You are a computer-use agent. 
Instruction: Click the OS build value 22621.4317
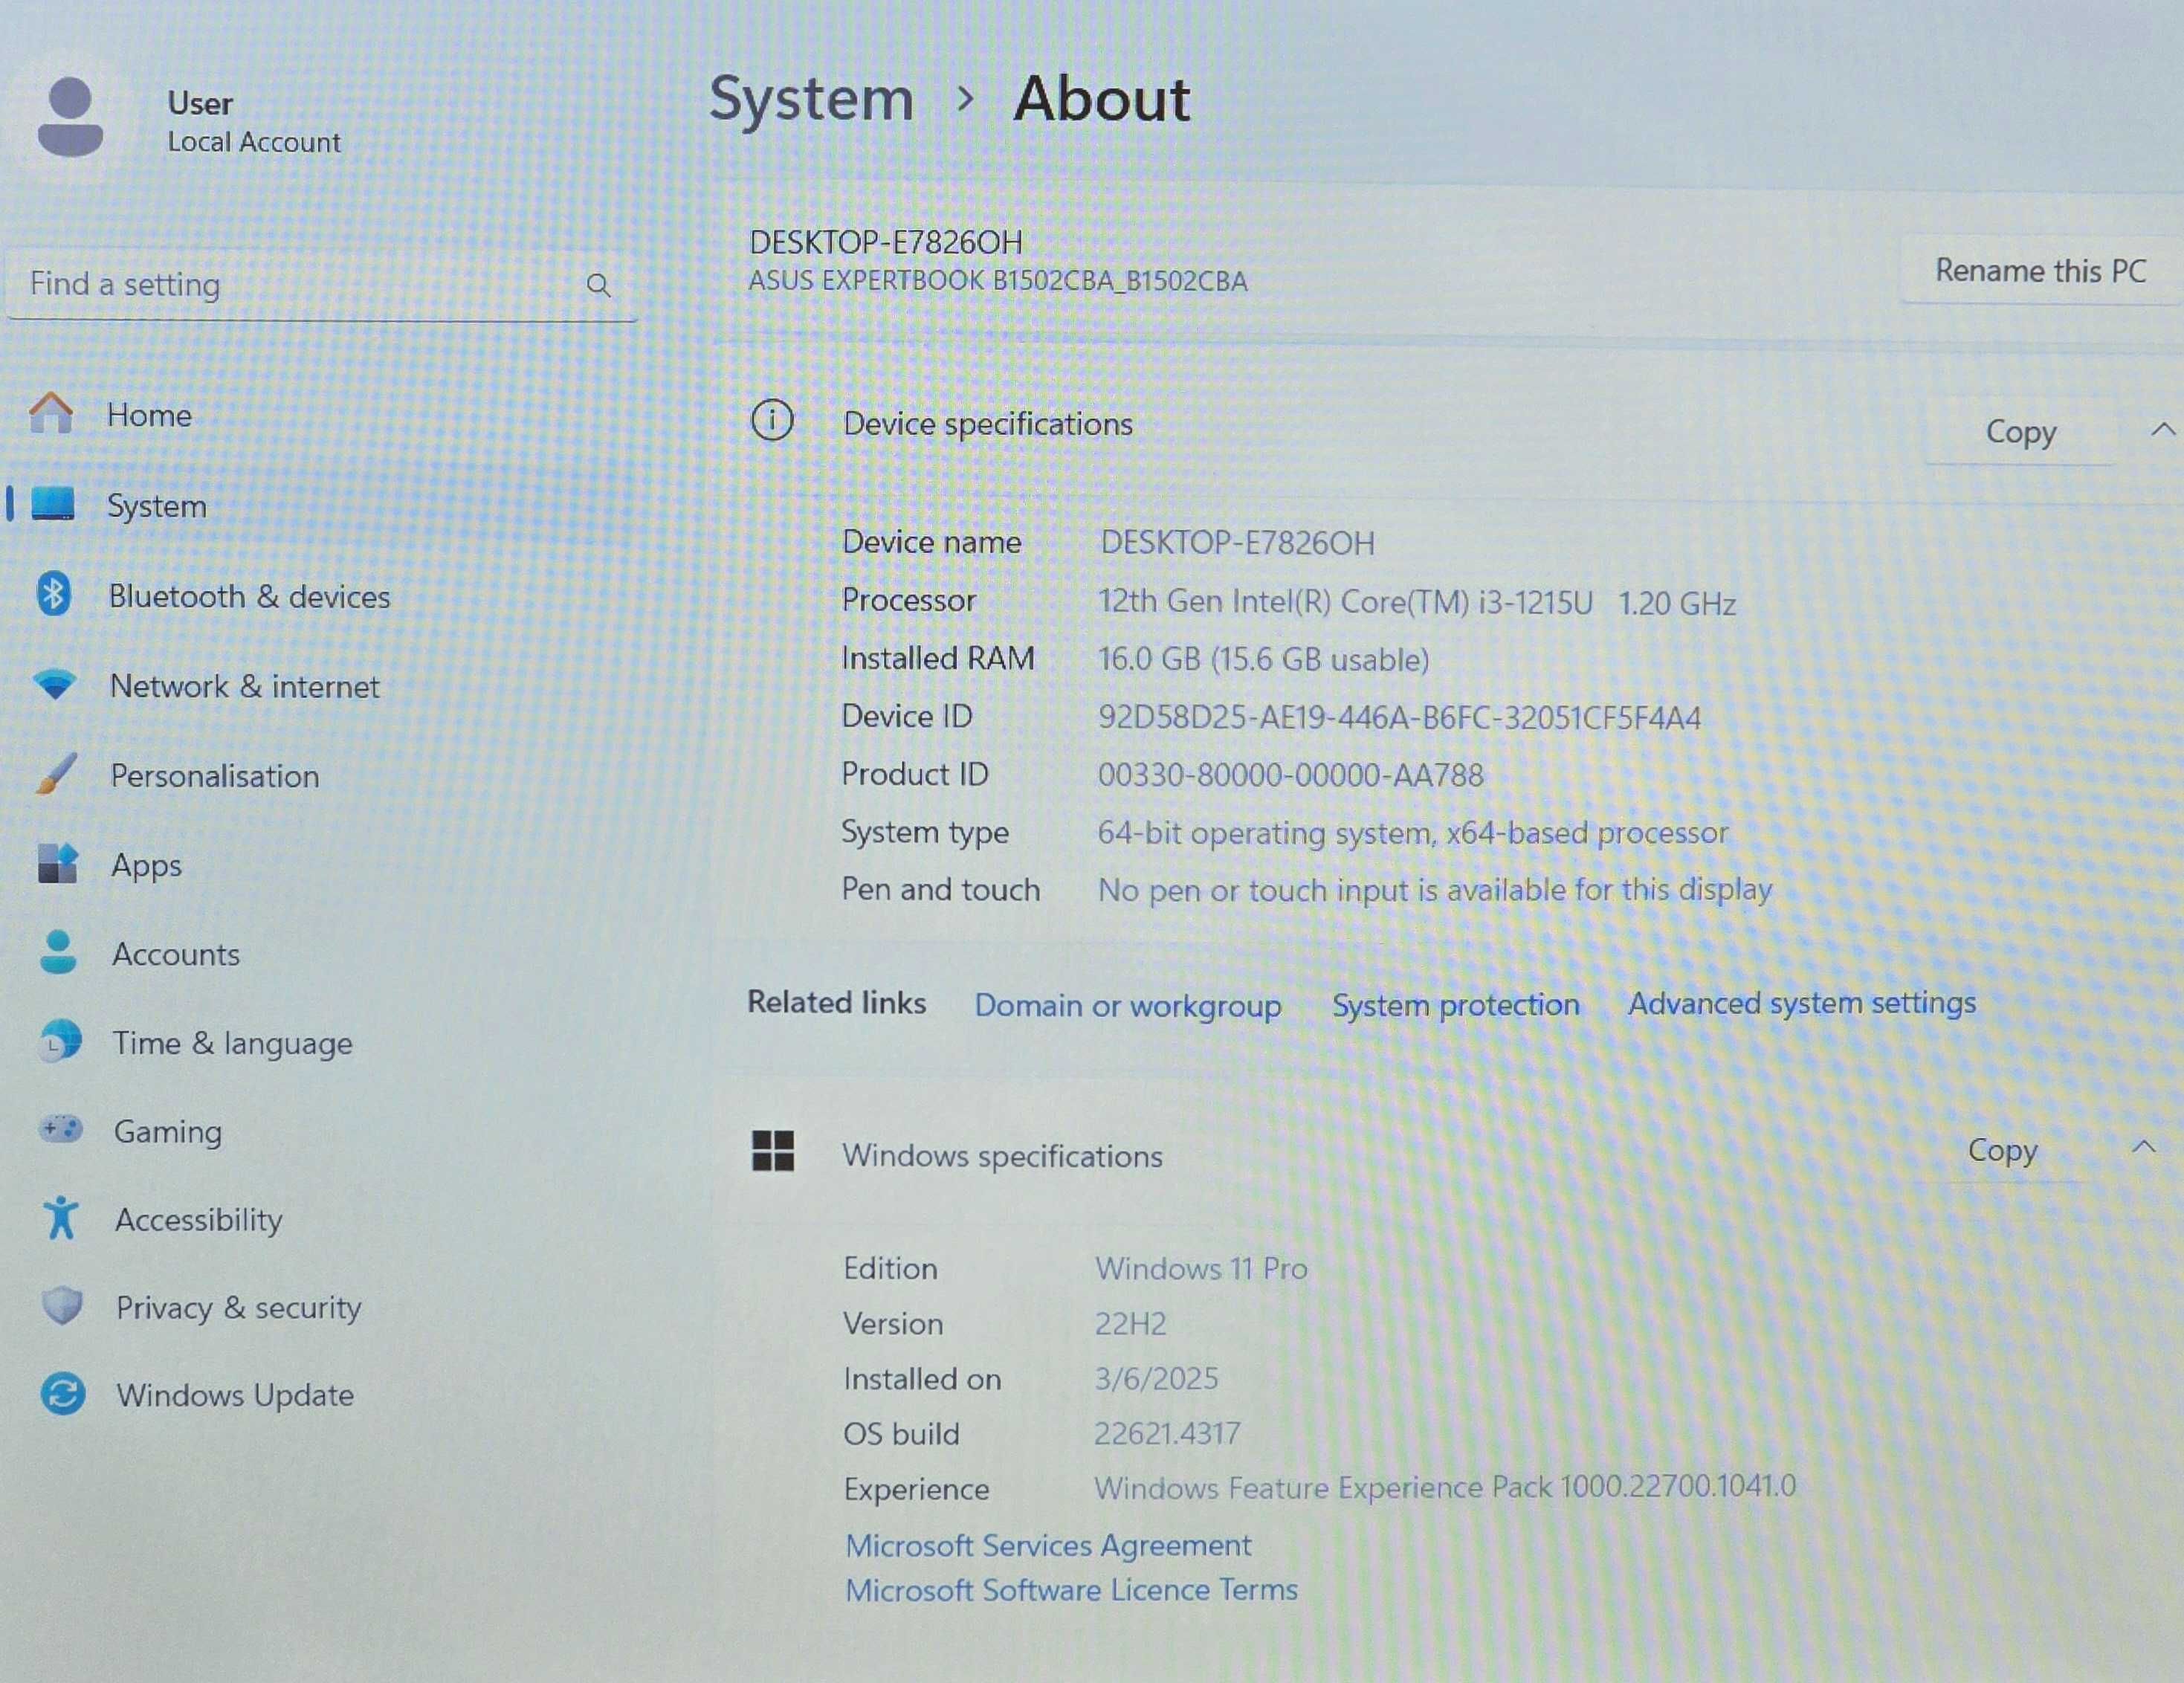pos(1167,1433)
